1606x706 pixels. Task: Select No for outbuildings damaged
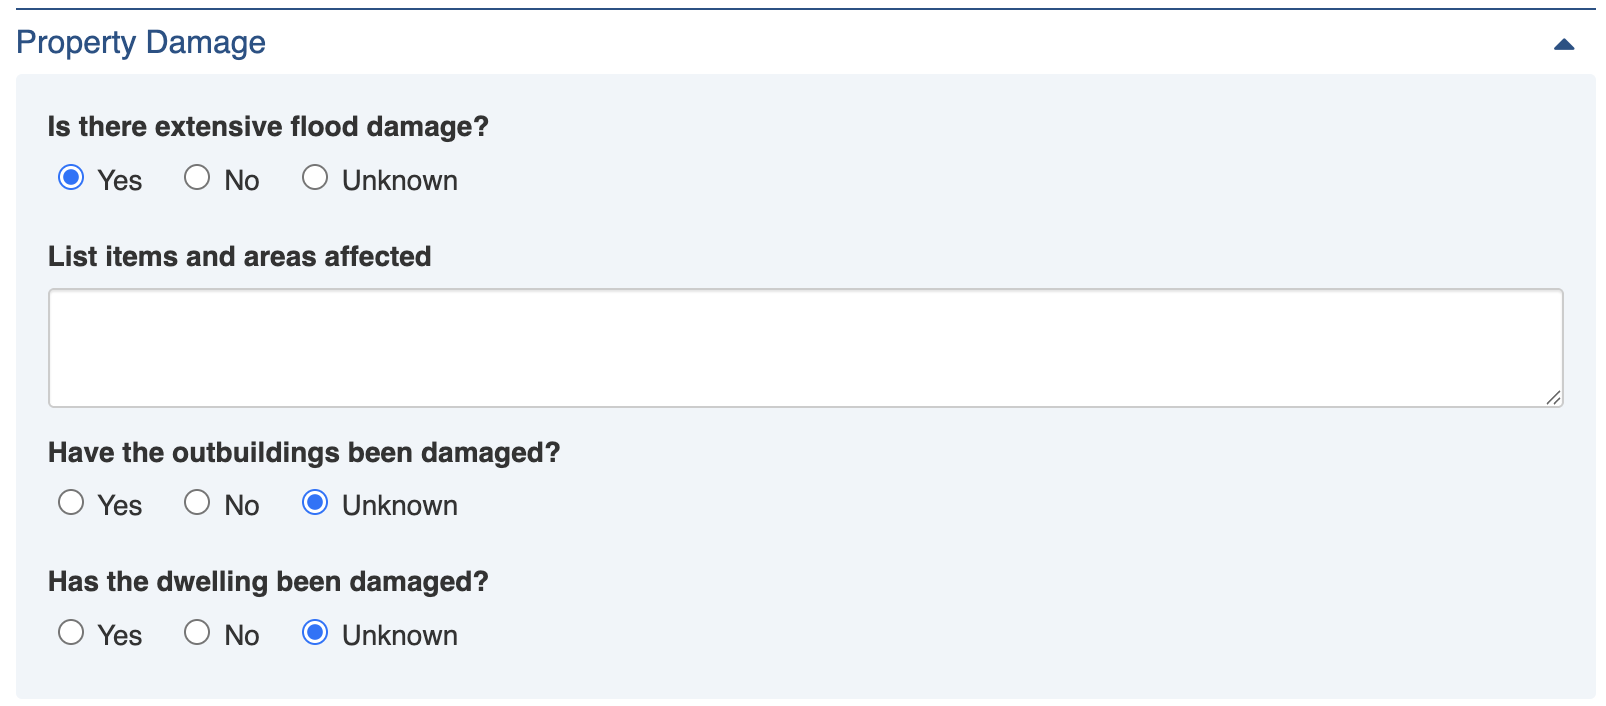(197, 502)
